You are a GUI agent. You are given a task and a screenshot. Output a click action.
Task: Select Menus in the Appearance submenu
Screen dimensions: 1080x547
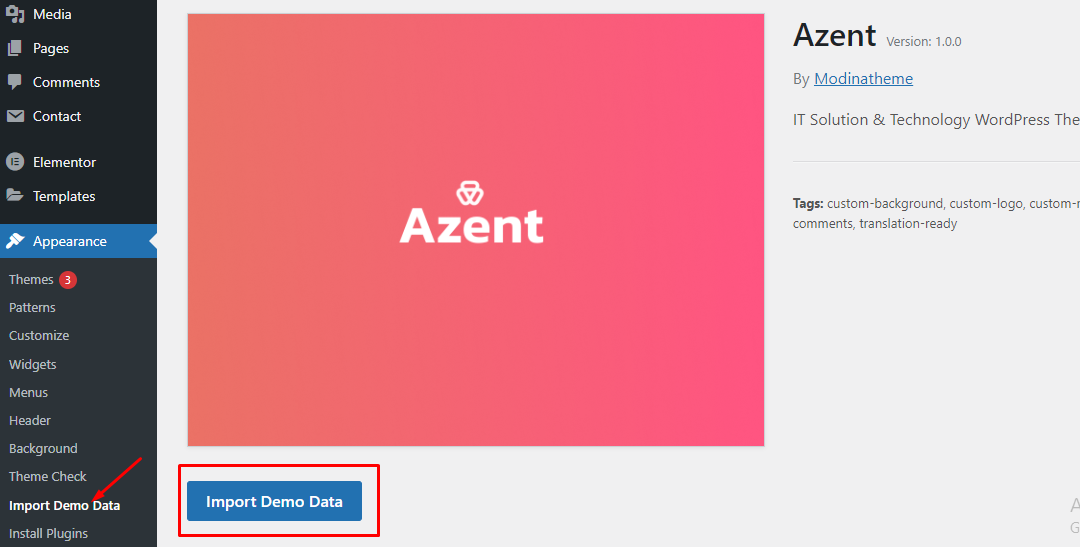click(28, 392)
